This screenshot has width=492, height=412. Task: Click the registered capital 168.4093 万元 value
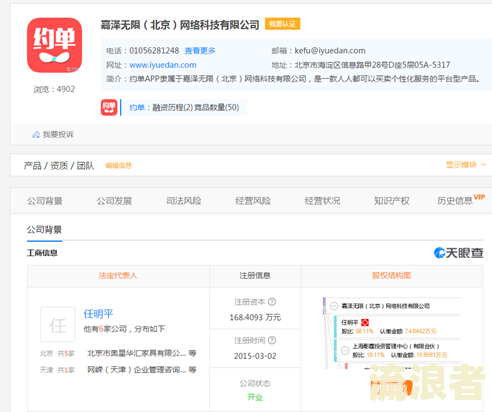pyautogui.click(x=255, y=317)
